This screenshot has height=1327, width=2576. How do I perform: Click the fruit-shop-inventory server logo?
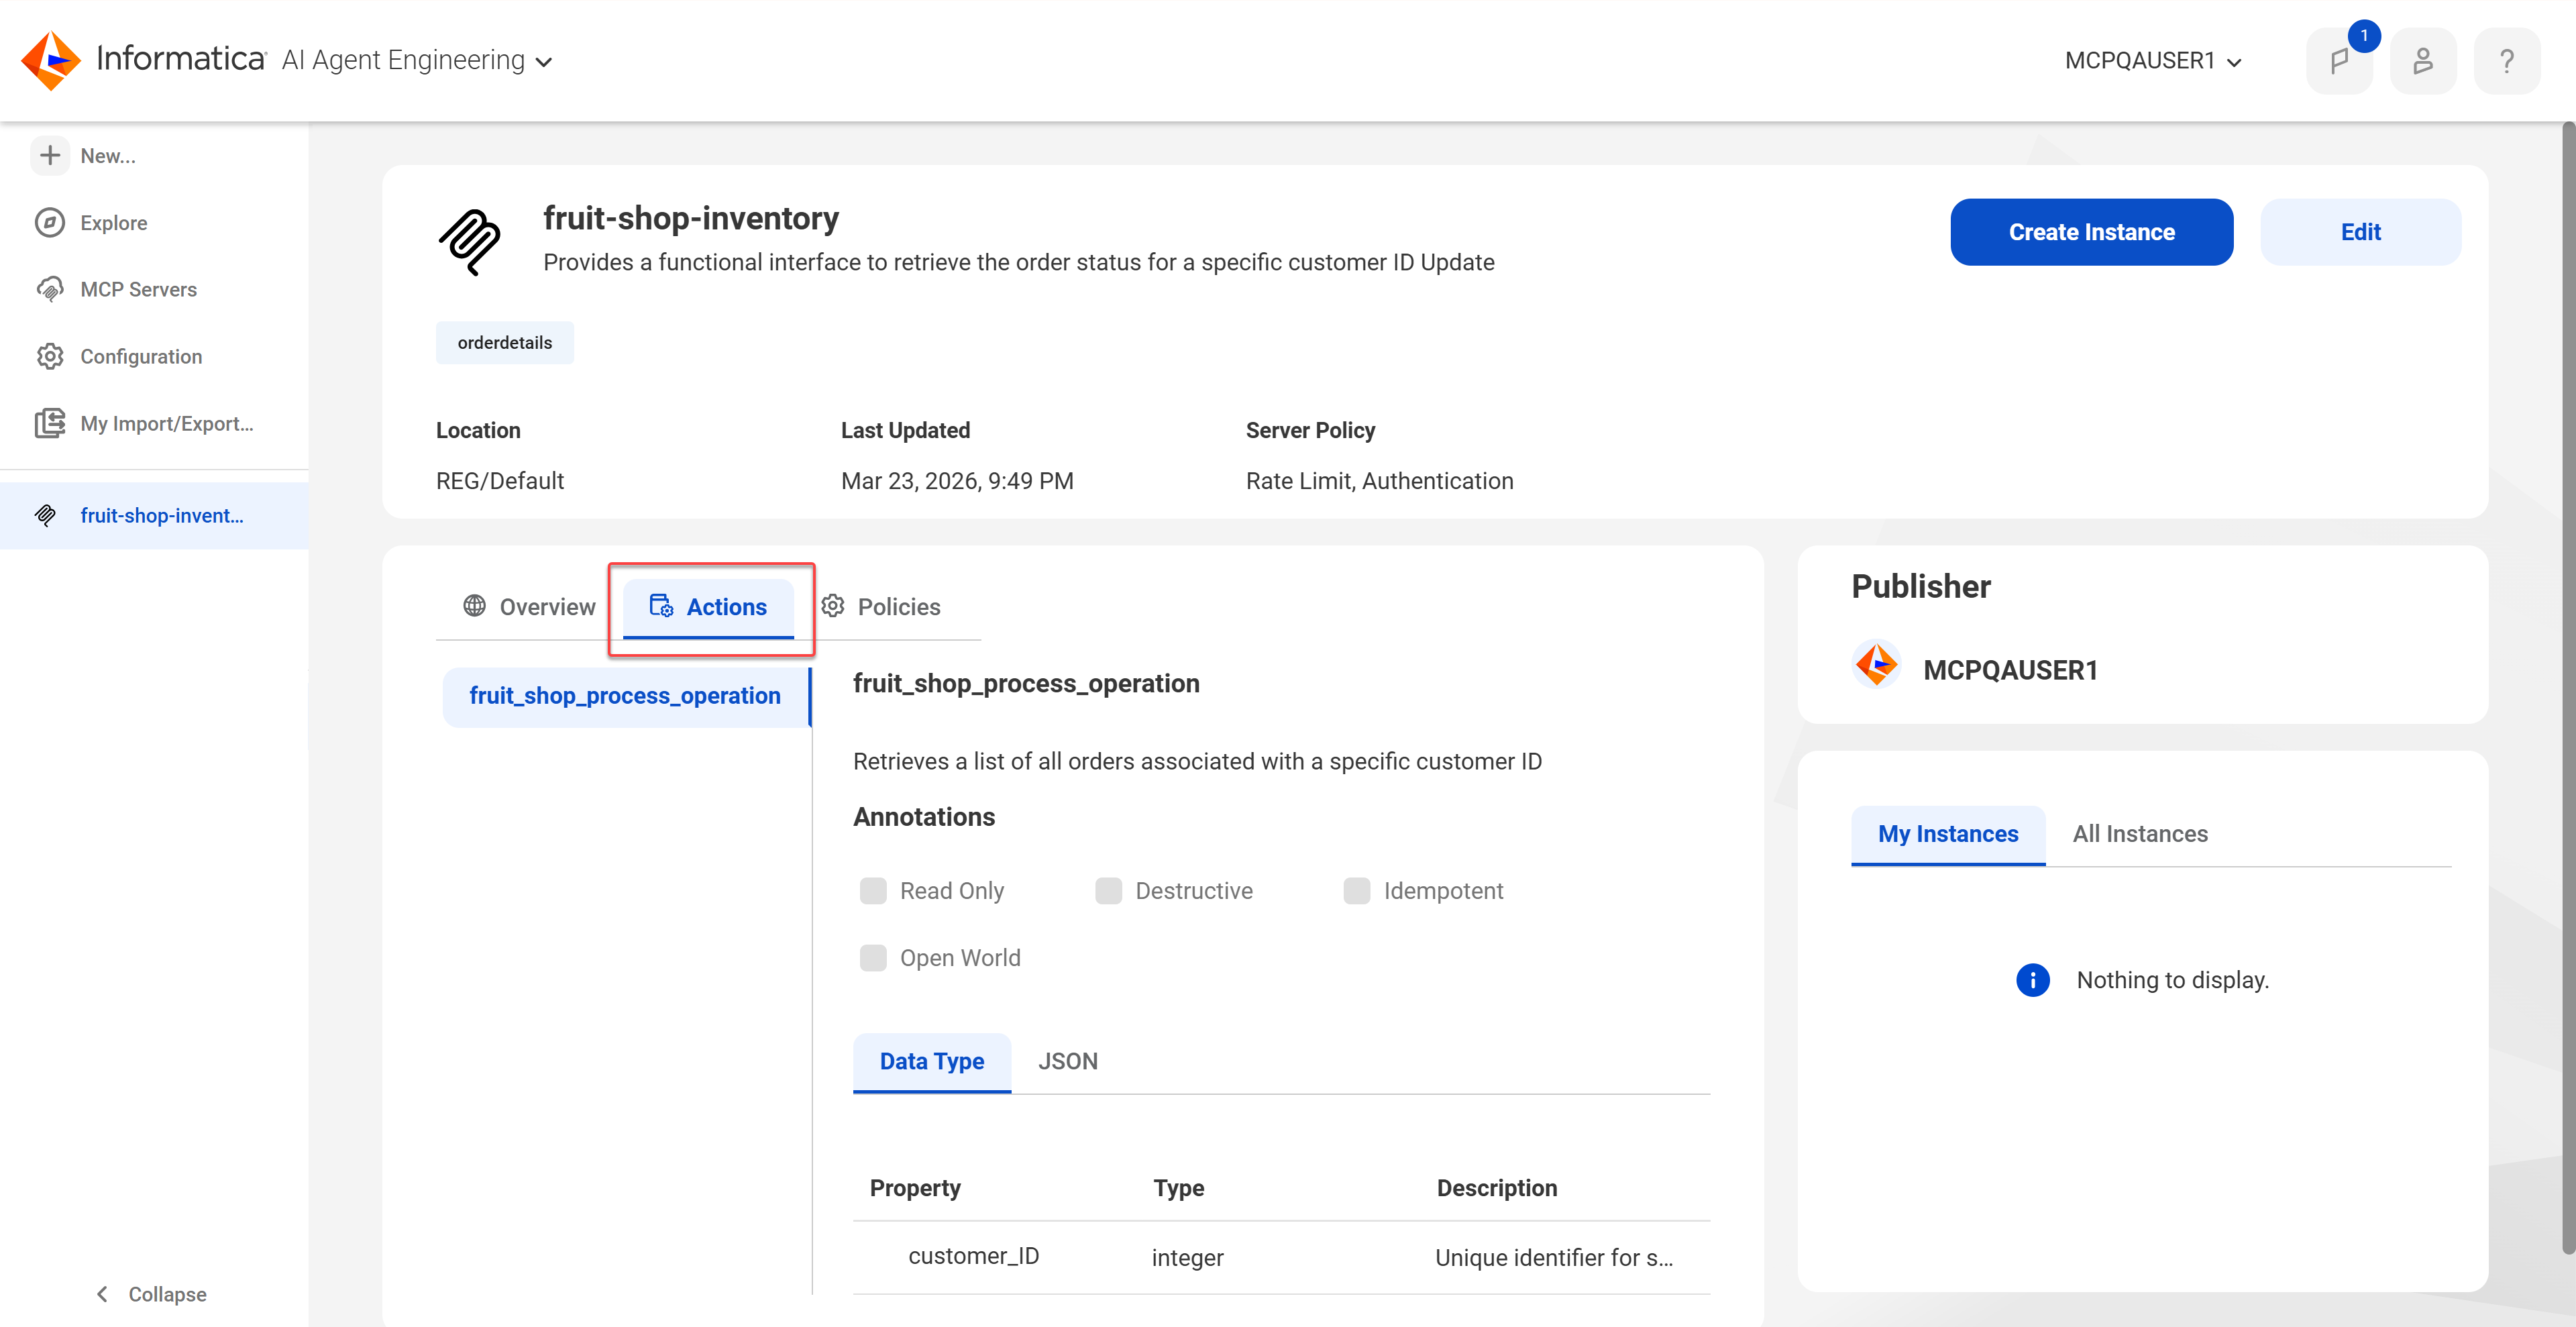click(x=470, y=242)
